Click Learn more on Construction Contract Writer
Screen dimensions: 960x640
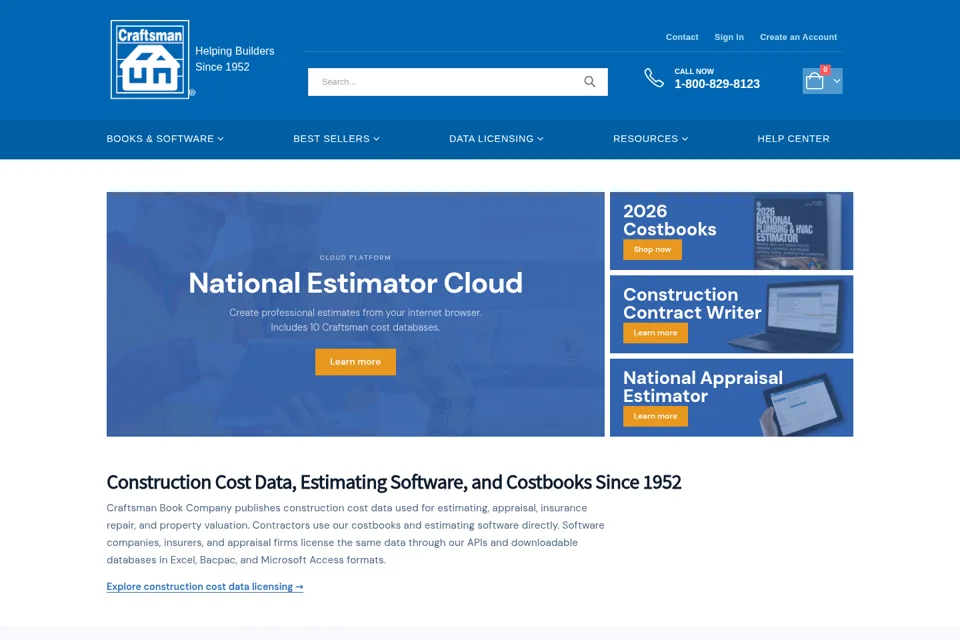point(655,333)
